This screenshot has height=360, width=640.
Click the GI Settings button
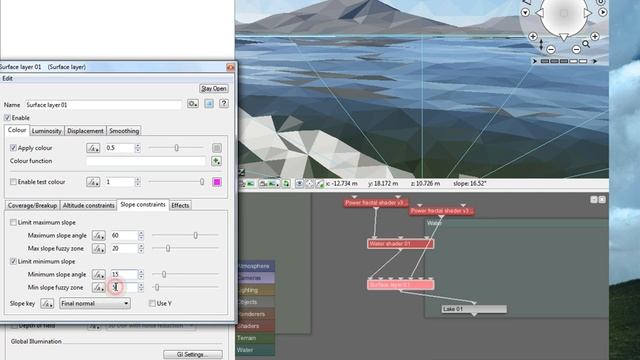tap(193, 355)
